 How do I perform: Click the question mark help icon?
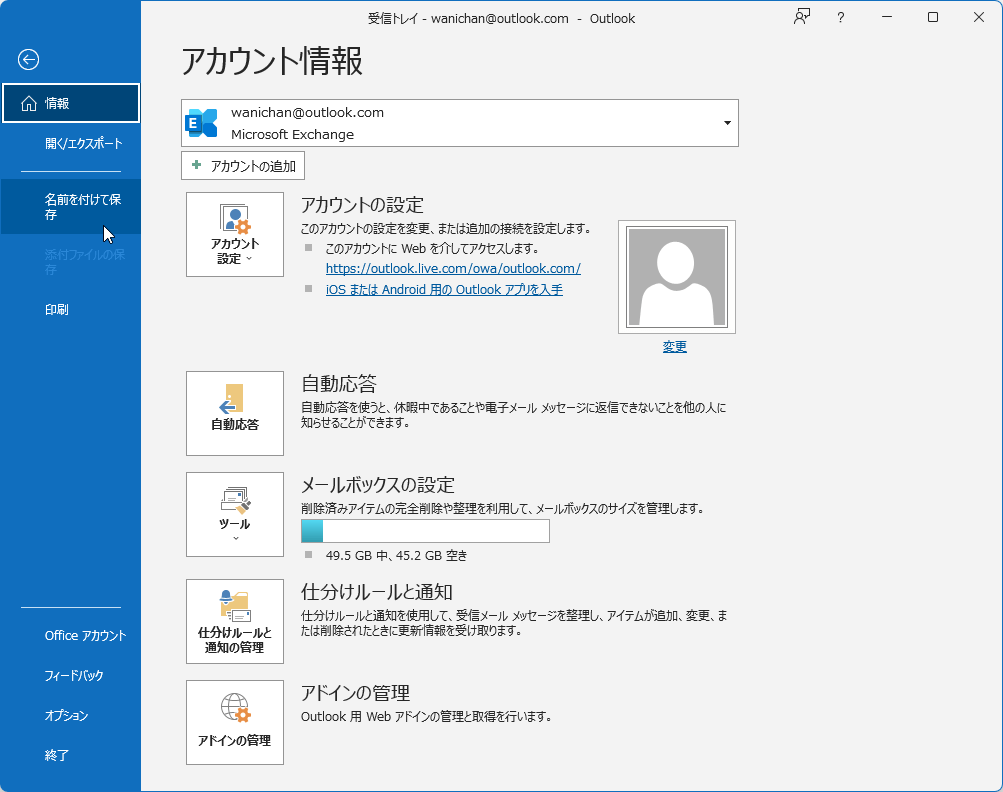pos(841,18)
